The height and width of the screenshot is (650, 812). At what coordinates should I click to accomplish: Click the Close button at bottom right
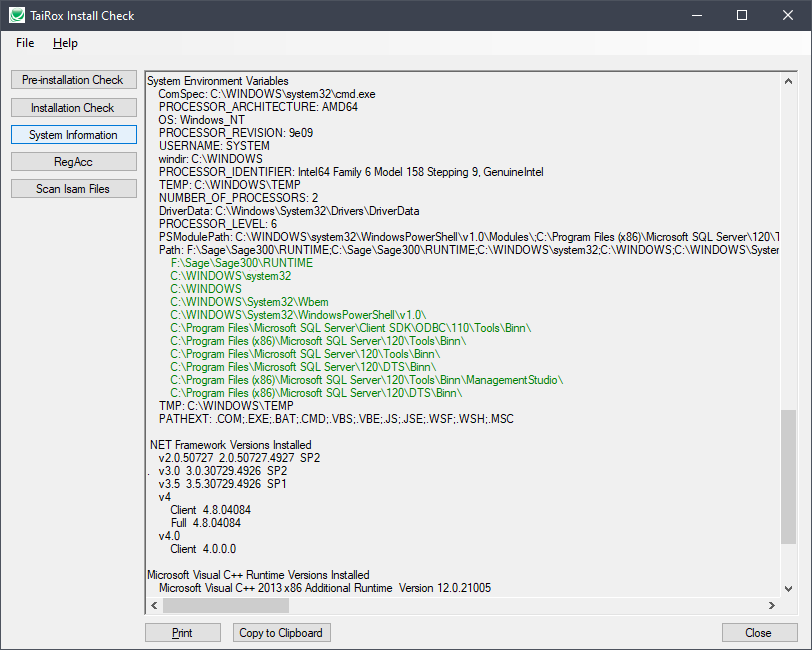click(x=759, y=633)
